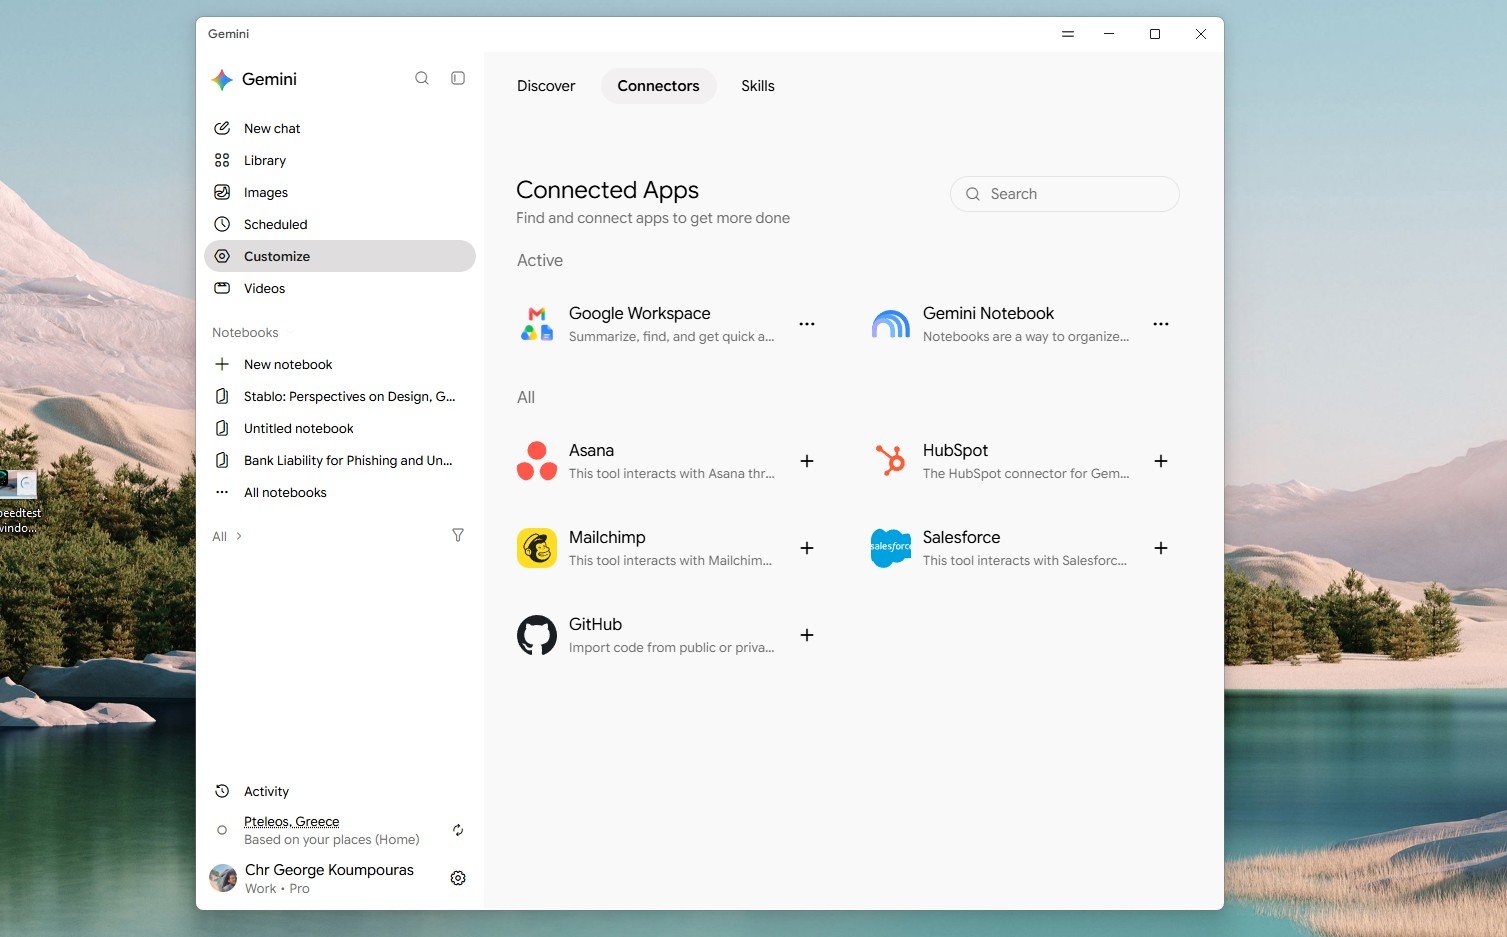The height and width of the screenshot is (937, 1507).
Task: Create a New notebook
Action: coord(340,364)
